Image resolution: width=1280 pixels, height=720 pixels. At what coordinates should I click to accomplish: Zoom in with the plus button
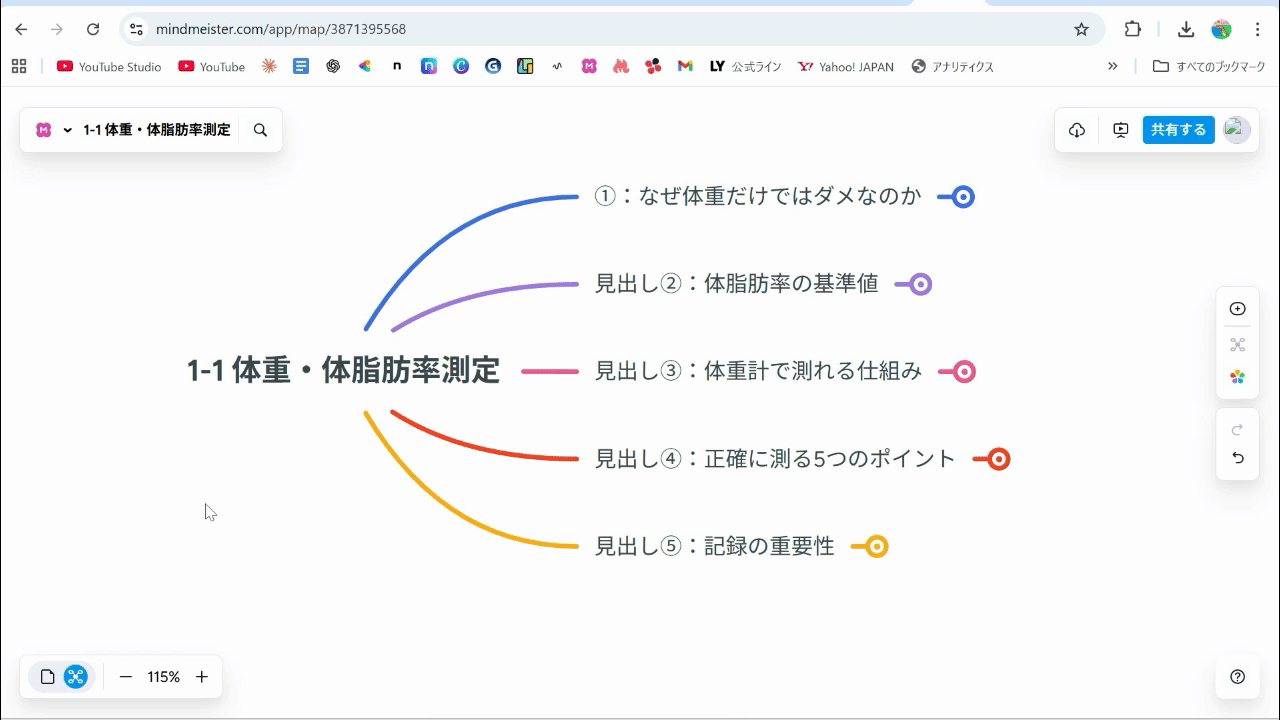tap(202, 677)
